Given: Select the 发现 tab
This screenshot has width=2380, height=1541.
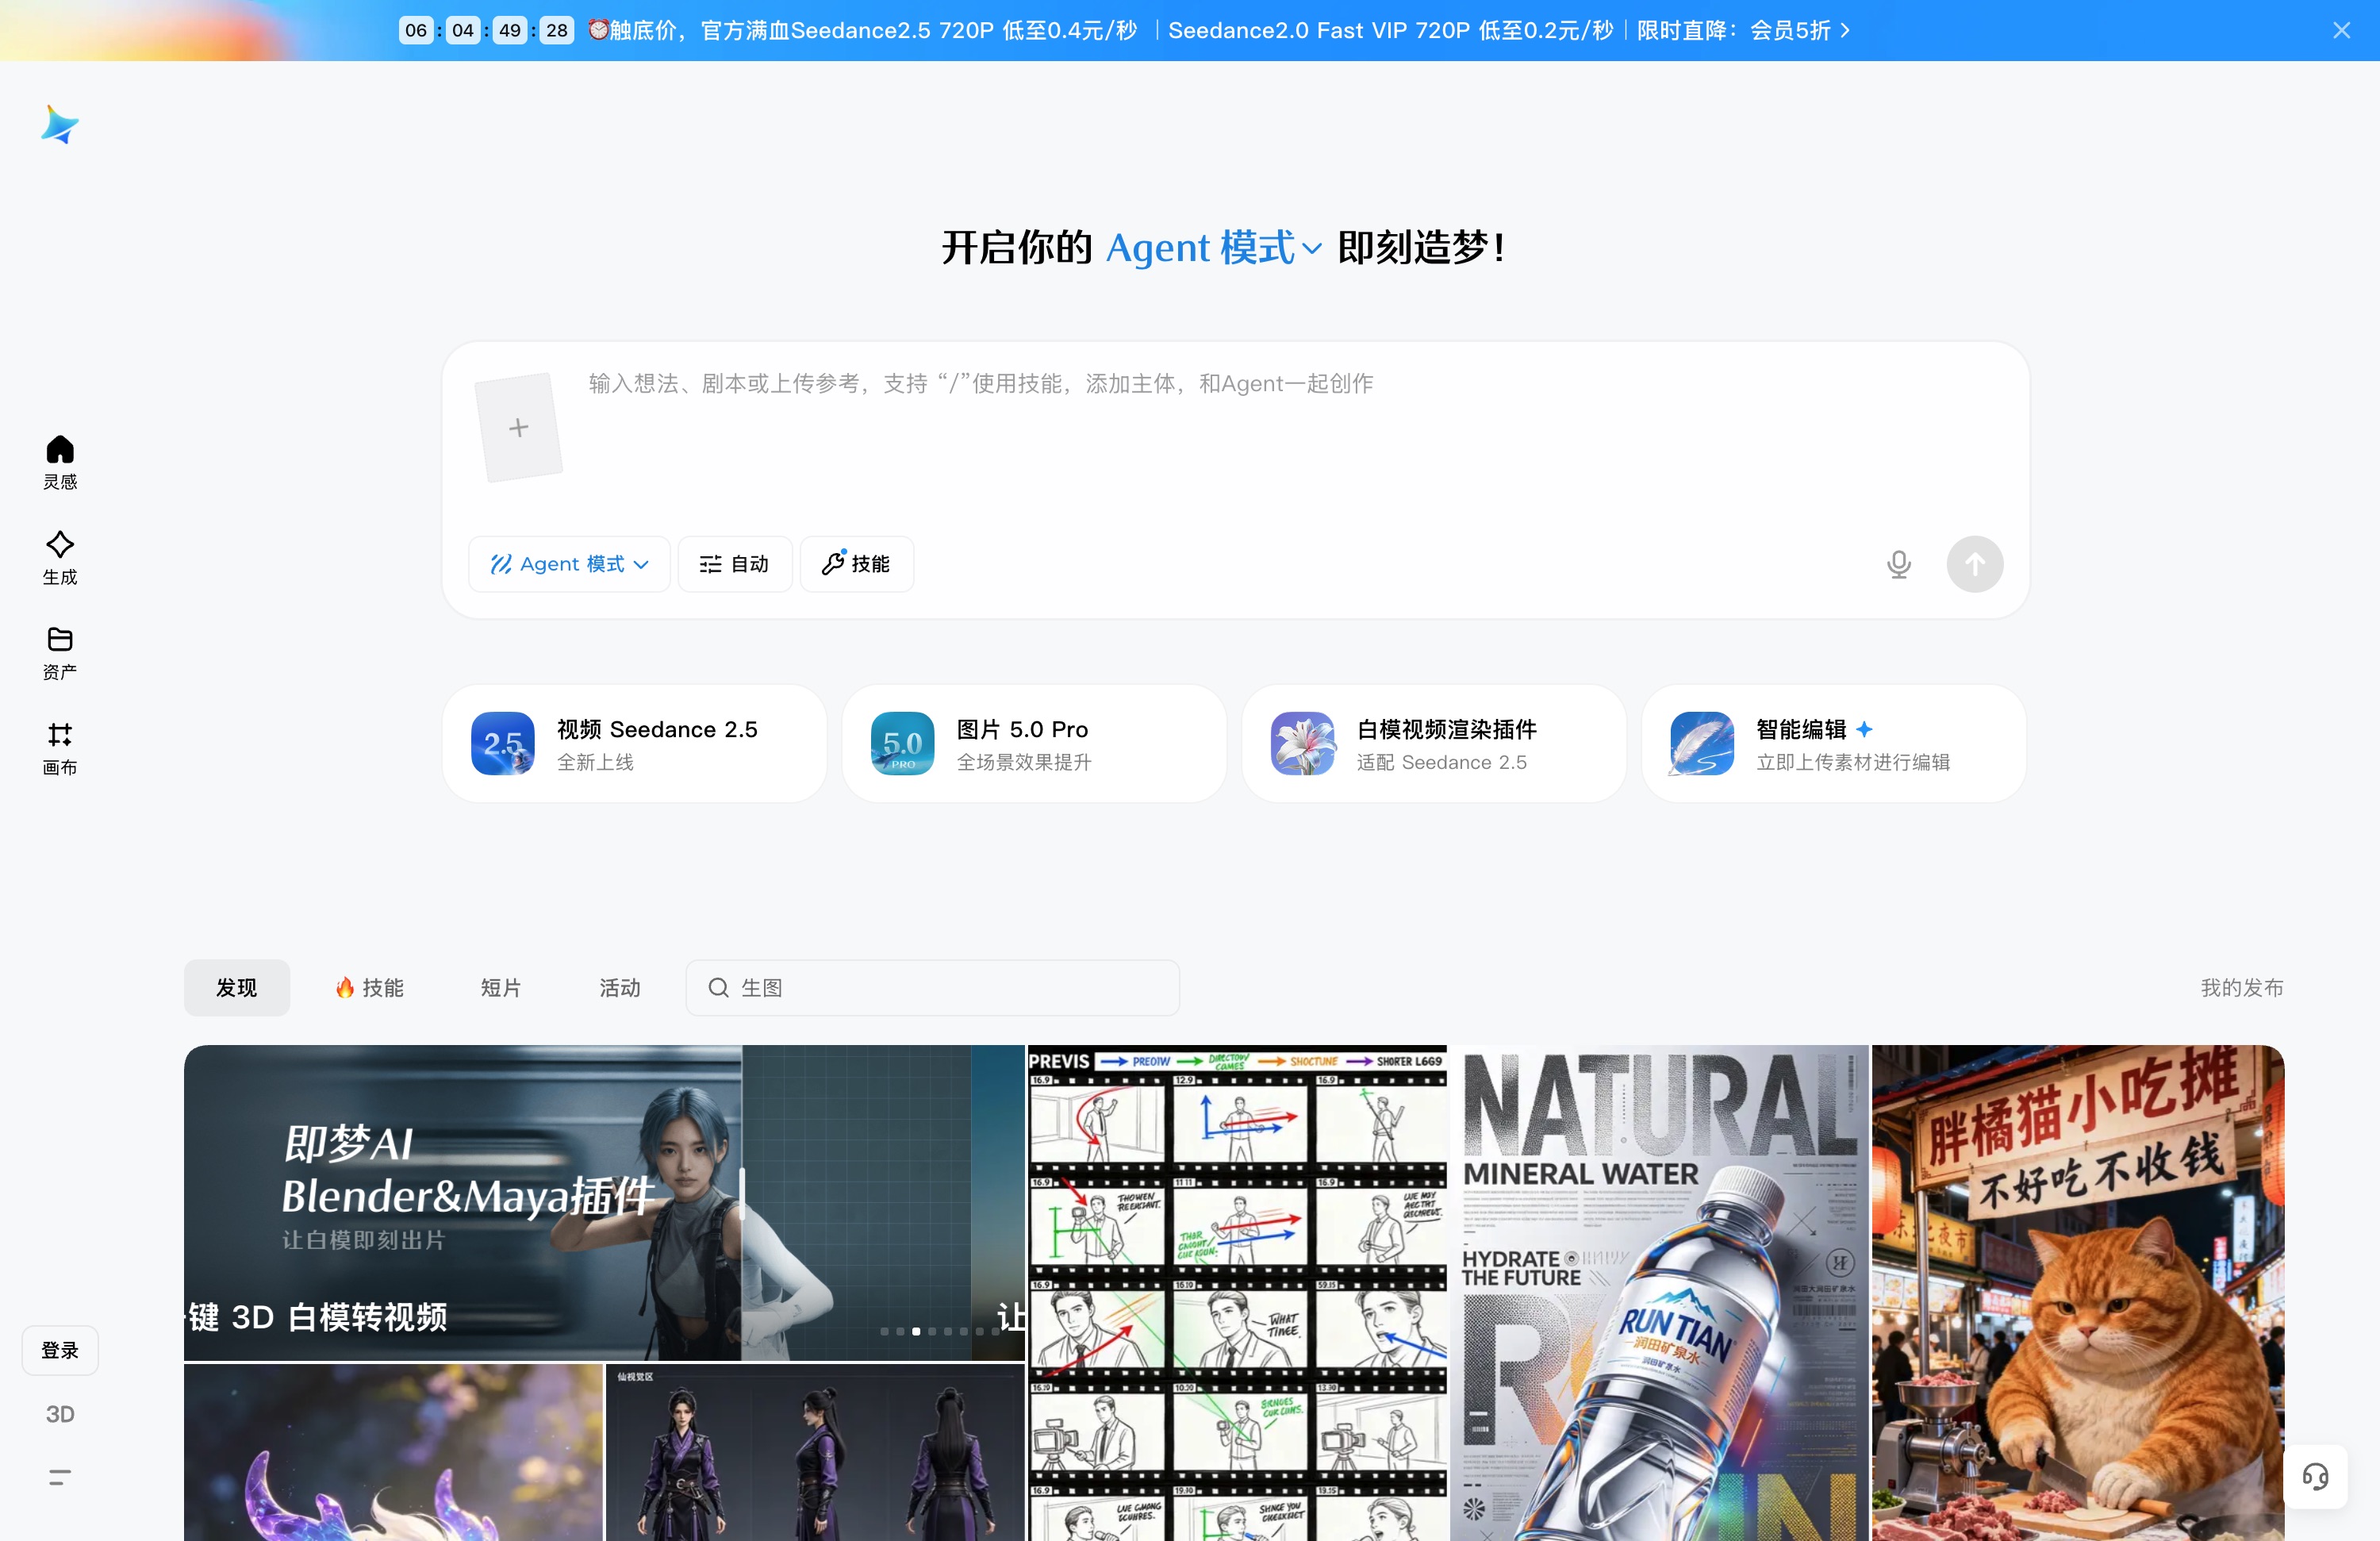Looking at the screenshot, I should click(x=237, y=988).
